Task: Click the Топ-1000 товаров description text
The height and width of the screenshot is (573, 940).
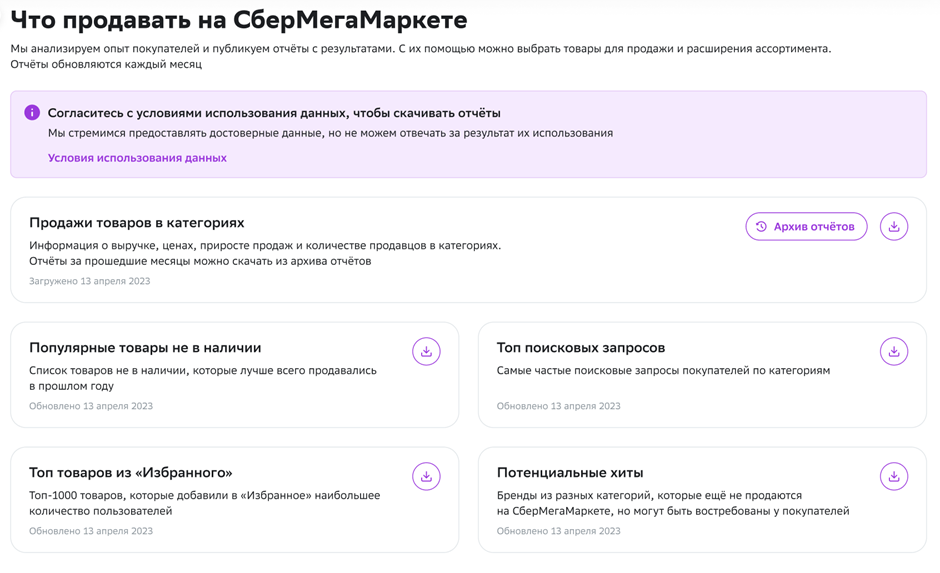Action: pyautogui.click(x=204, y=503)
